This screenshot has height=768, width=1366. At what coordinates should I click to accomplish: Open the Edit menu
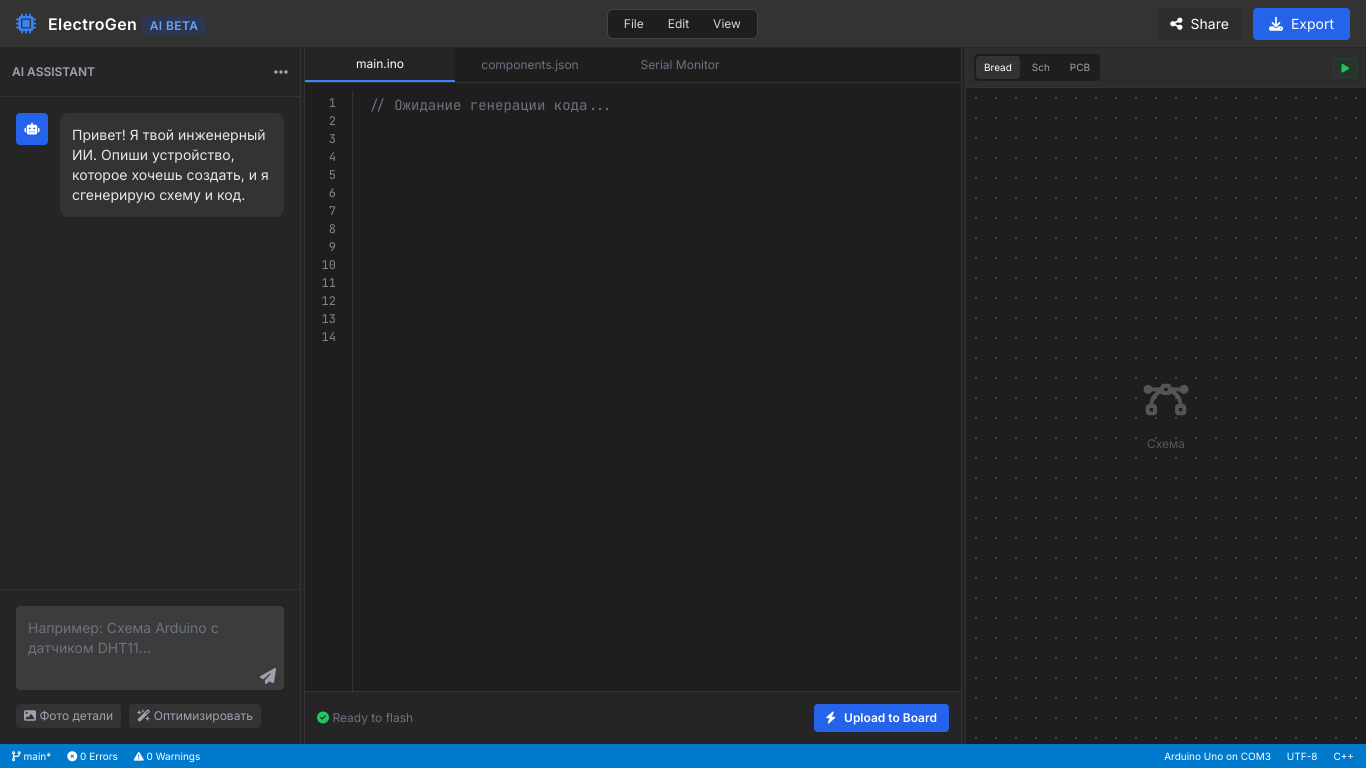coord(679,24)
